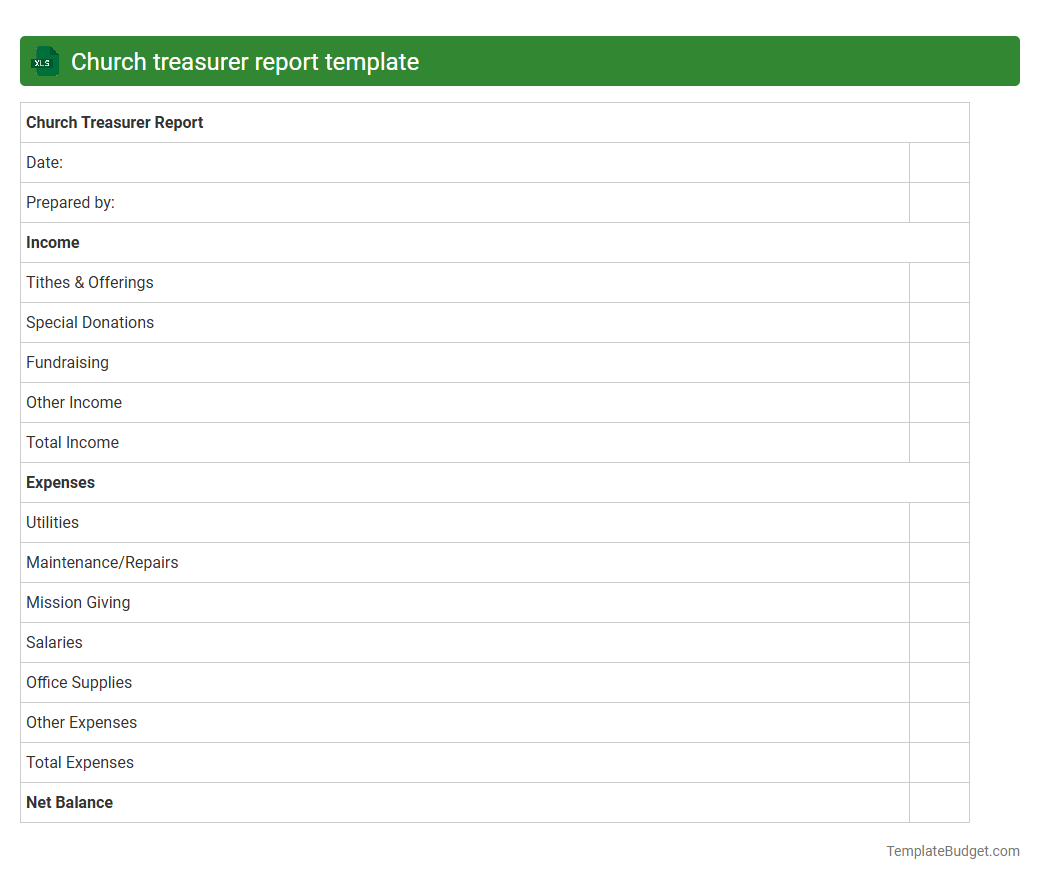Click the Net Balance row

(69, 802)
